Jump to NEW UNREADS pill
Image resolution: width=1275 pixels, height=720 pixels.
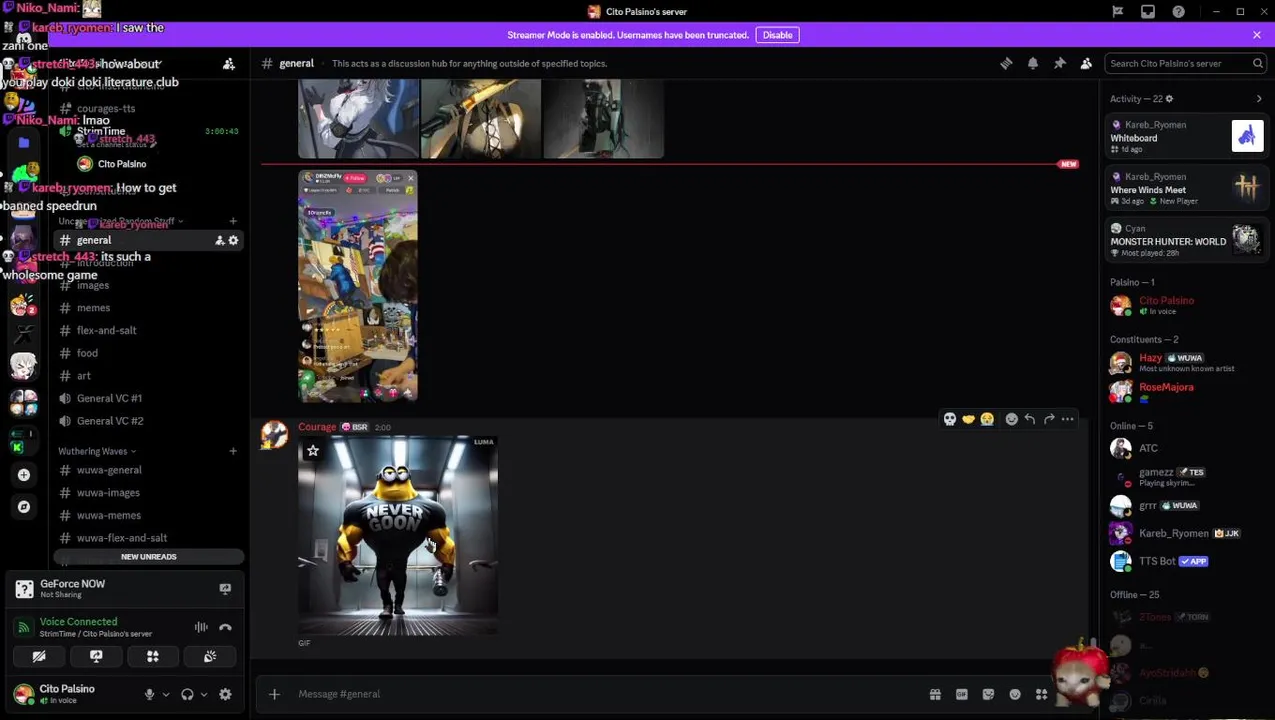149,557
